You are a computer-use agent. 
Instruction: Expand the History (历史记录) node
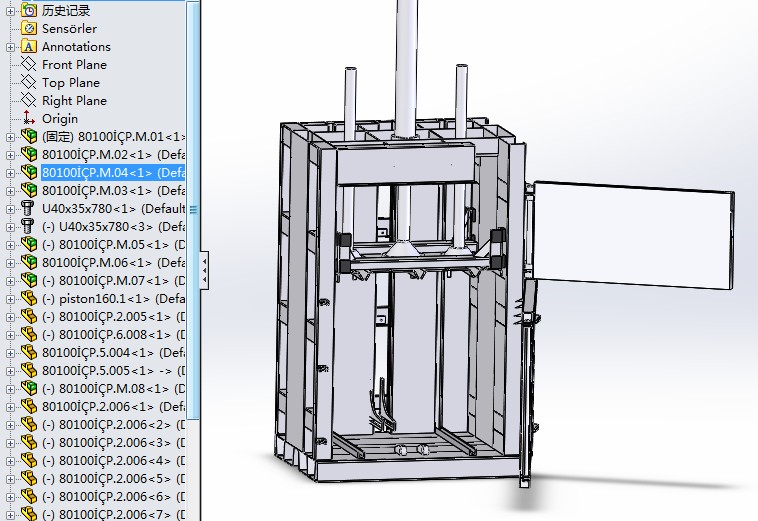pyautogui.click(x=10, y=11)
